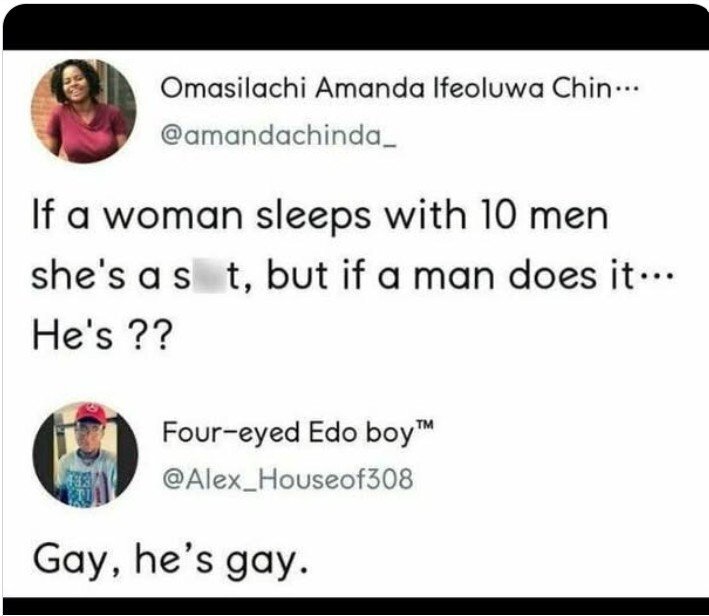Click the number 10 in the tweet
The image size is (709, 616).
[x=498, y=214]
